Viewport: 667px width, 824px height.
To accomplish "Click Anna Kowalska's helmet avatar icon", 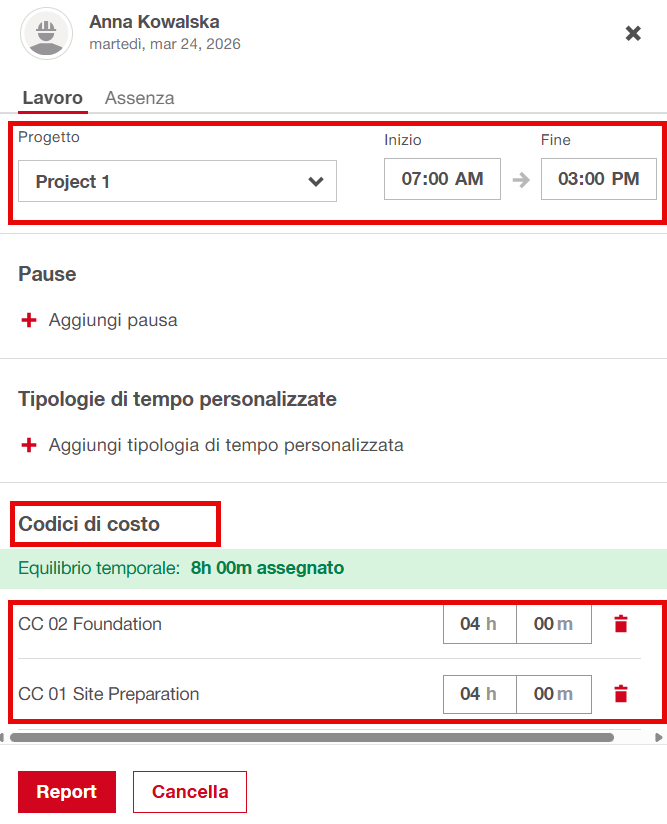I will click(x=46, y=33).
